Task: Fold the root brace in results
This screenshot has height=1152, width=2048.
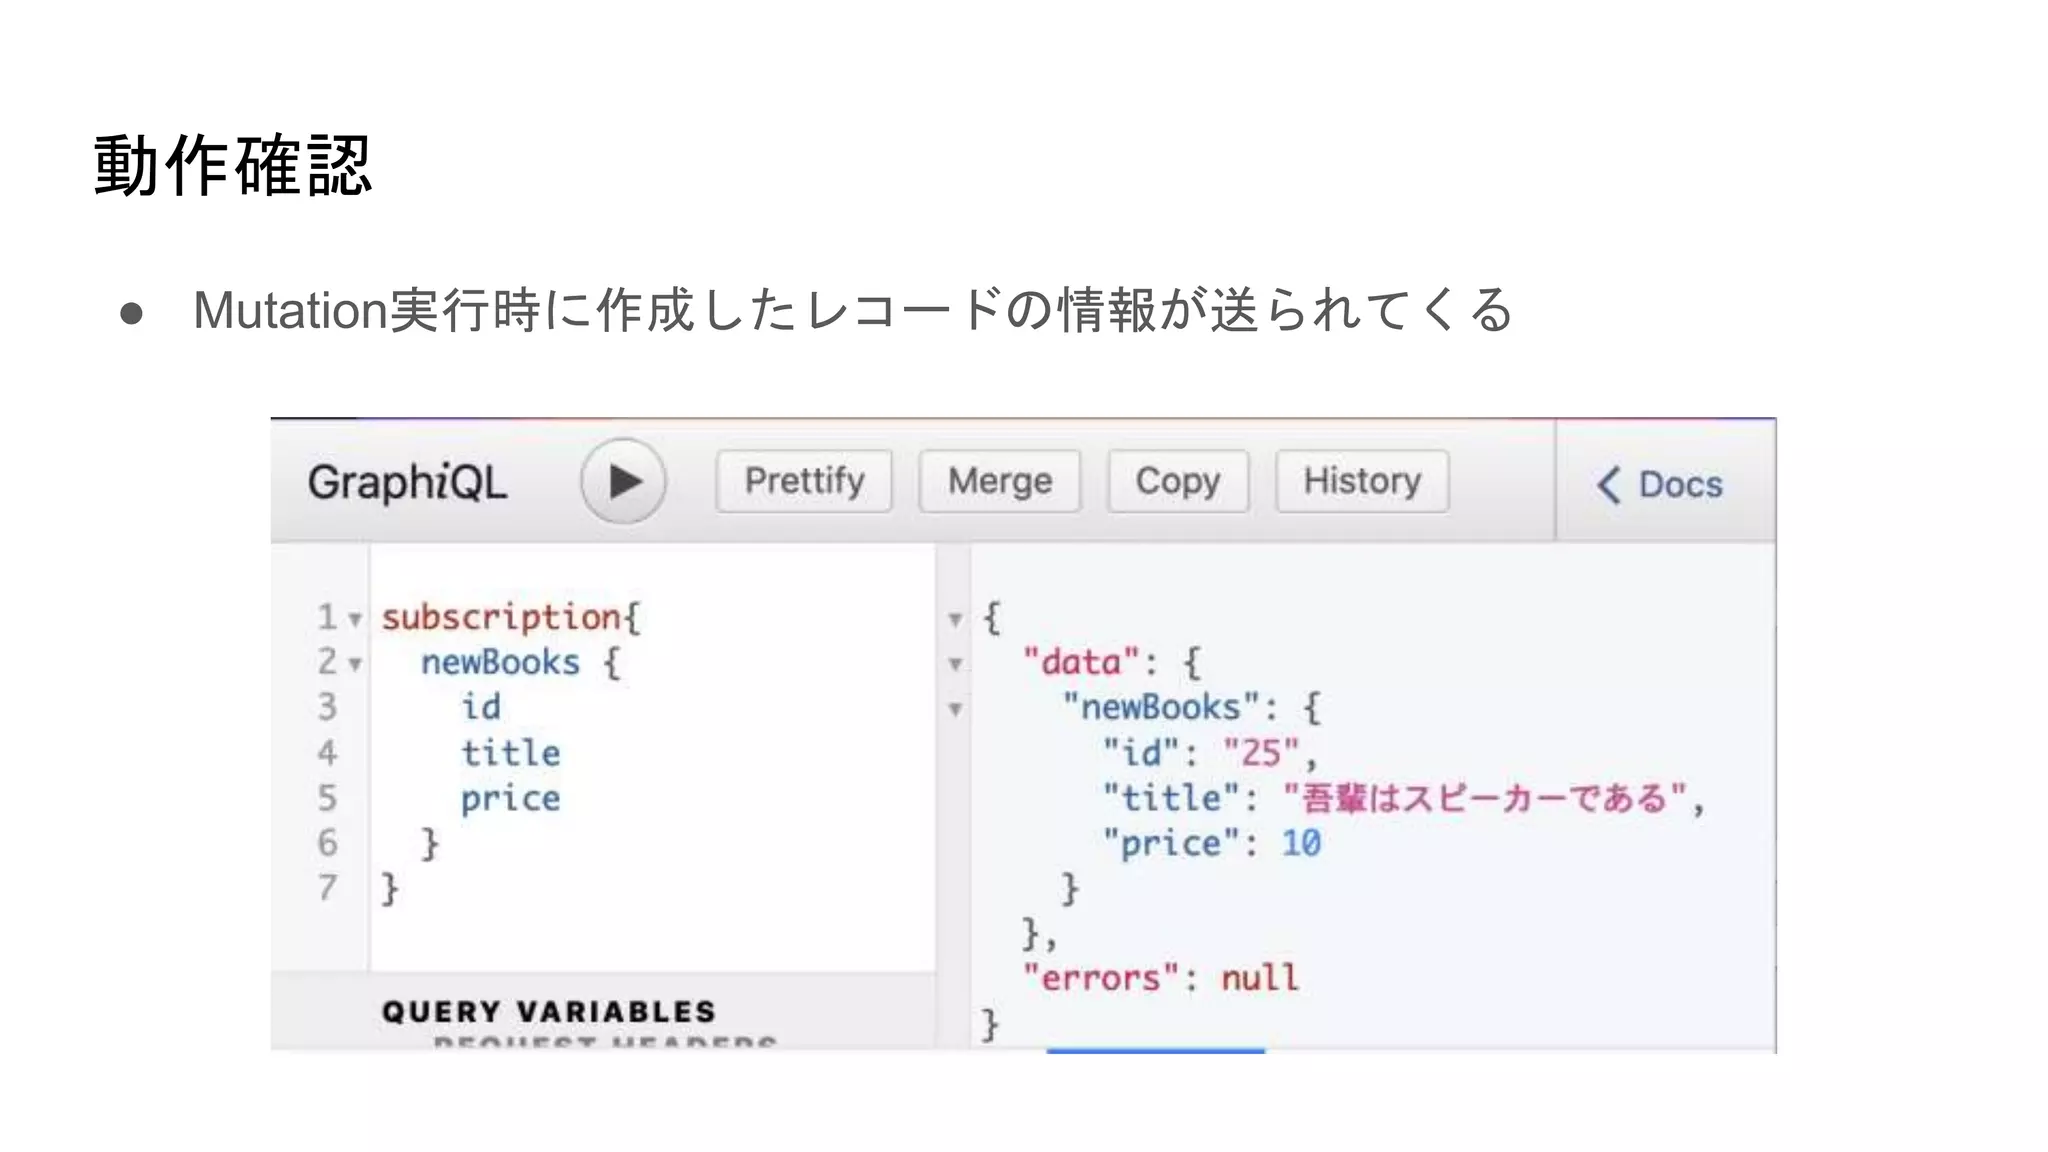Action: tap(955, 620)
